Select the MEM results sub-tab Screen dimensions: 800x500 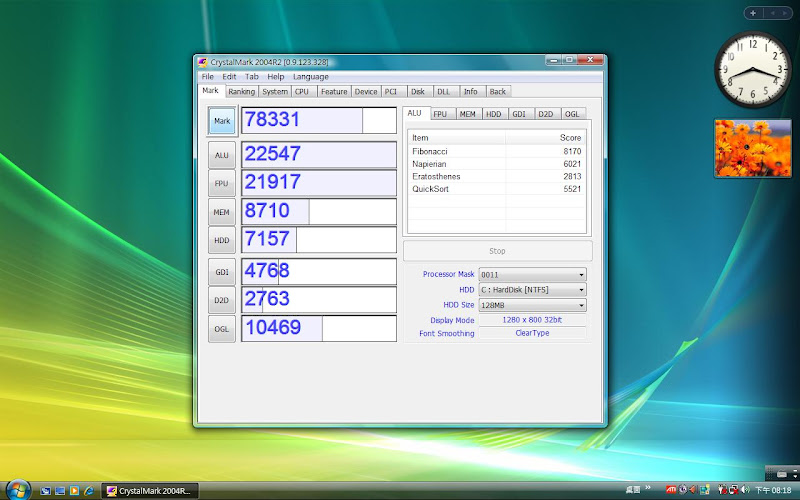pyautogui.click(x=468, y=114)
